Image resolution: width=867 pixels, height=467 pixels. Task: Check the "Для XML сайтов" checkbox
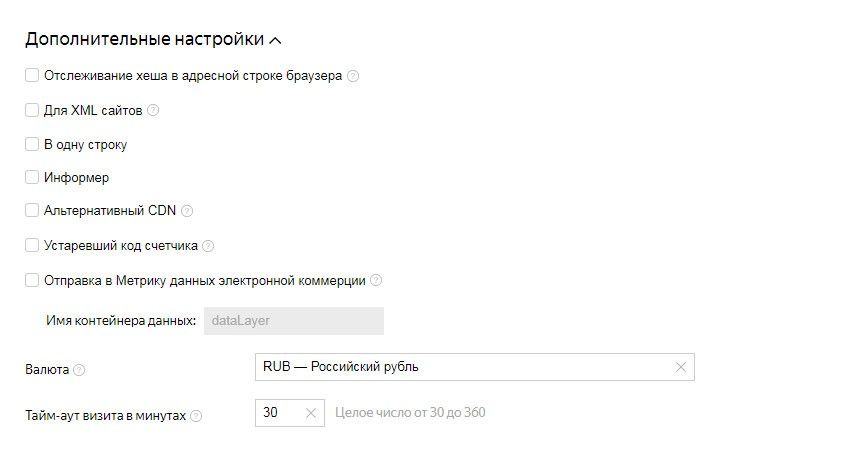pyautogui.click(x=32, y=110)
